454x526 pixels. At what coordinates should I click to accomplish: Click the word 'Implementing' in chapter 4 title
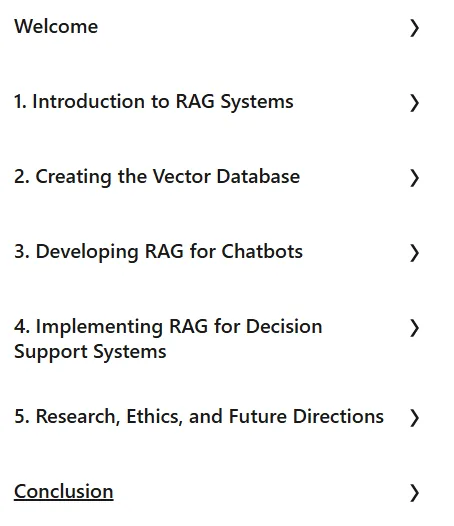(x=99, y=327)
